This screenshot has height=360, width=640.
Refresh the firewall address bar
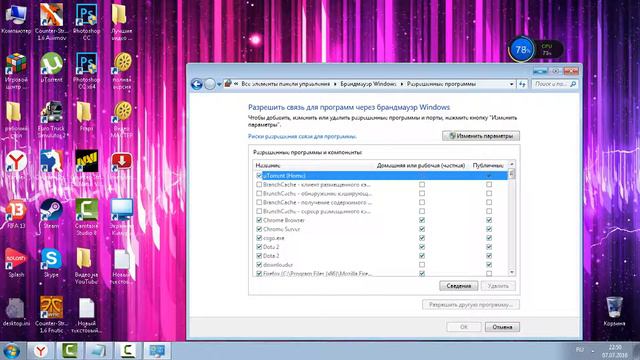click(x=522, y=84)
